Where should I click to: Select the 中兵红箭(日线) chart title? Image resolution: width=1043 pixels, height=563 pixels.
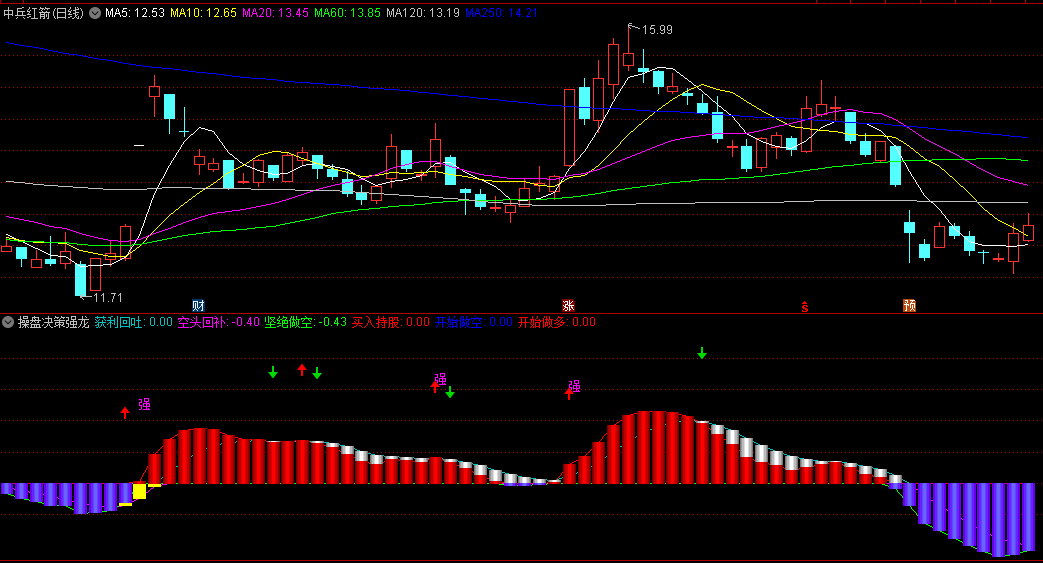44,13
